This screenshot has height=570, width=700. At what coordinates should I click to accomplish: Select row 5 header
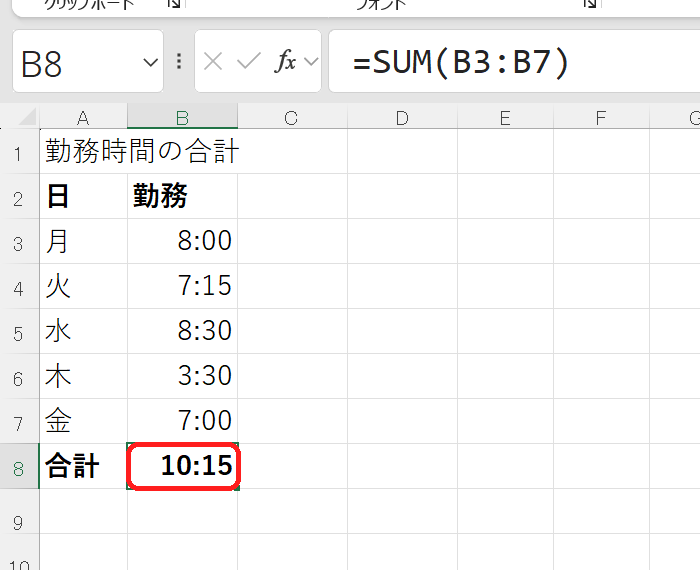click(x=19, y=332)
